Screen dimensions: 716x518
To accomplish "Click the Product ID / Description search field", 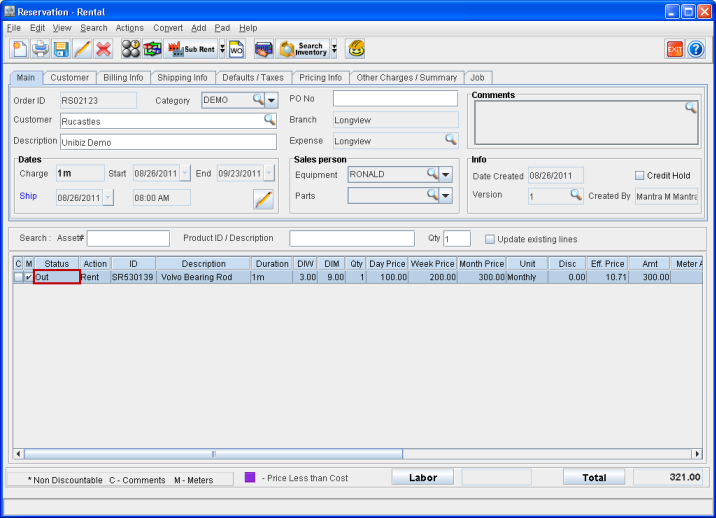I will (352, 238).
